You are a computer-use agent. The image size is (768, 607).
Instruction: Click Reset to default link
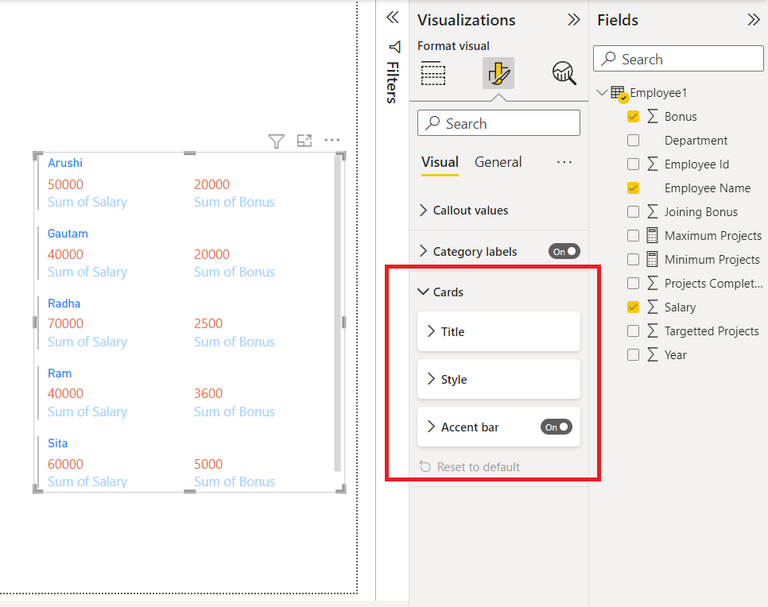478,467
